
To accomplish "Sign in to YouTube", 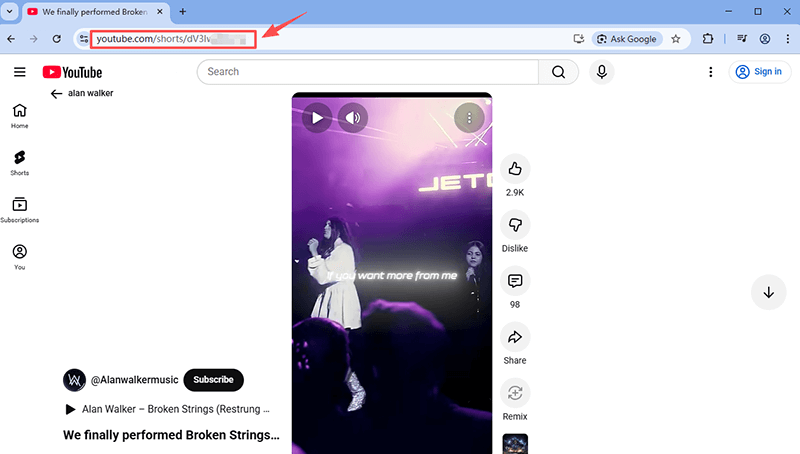I will 760,72.
